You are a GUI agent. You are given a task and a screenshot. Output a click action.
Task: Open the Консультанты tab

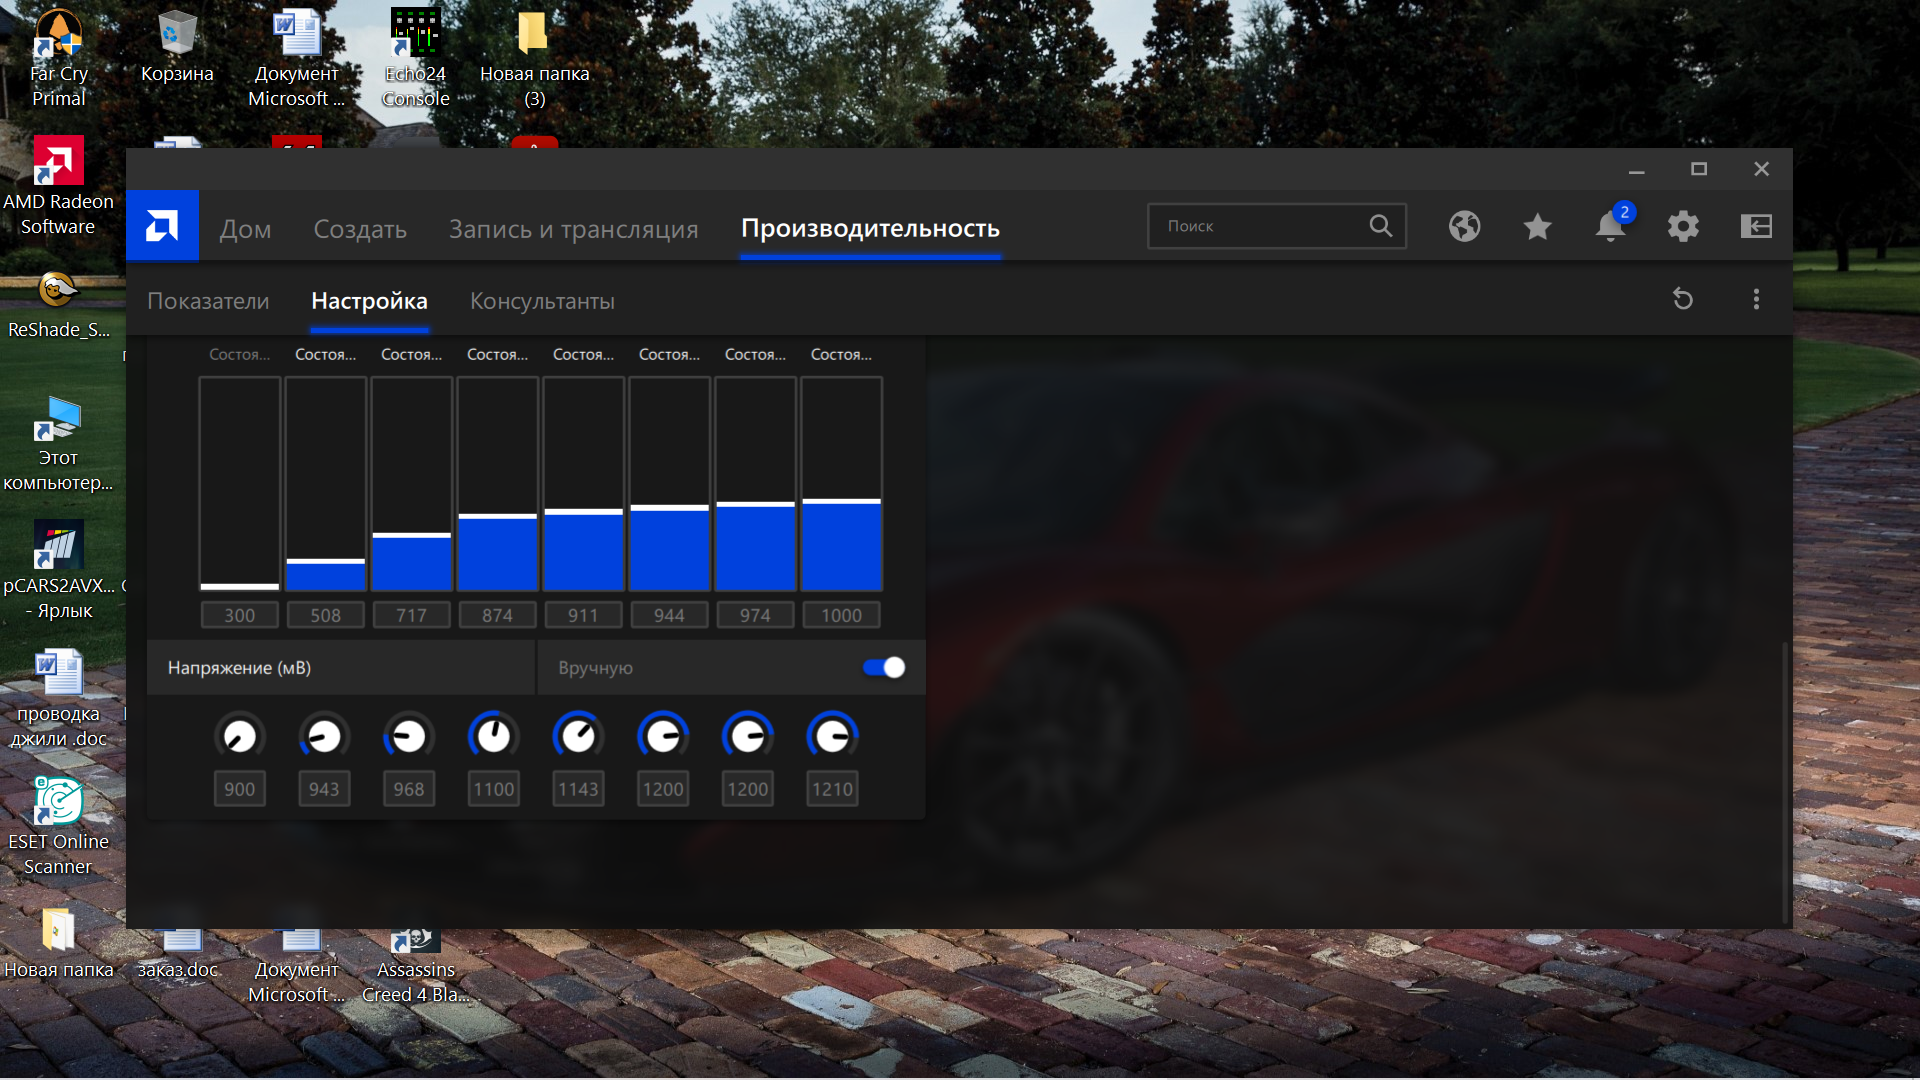tap(542, 301)
